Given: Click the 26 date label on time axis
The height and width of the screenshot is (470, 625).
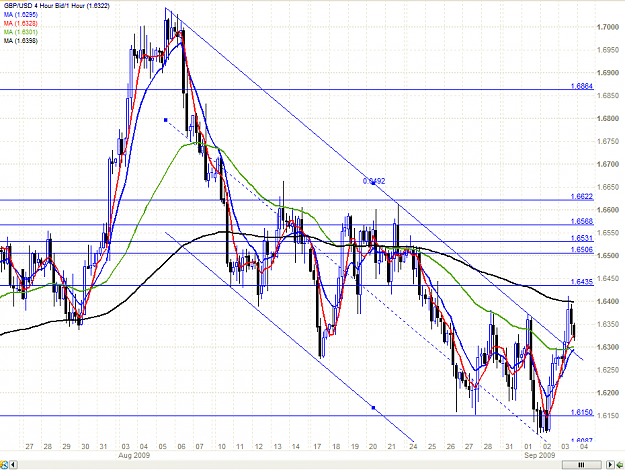Looking at the screenshot, I should (x=450, y=446).
